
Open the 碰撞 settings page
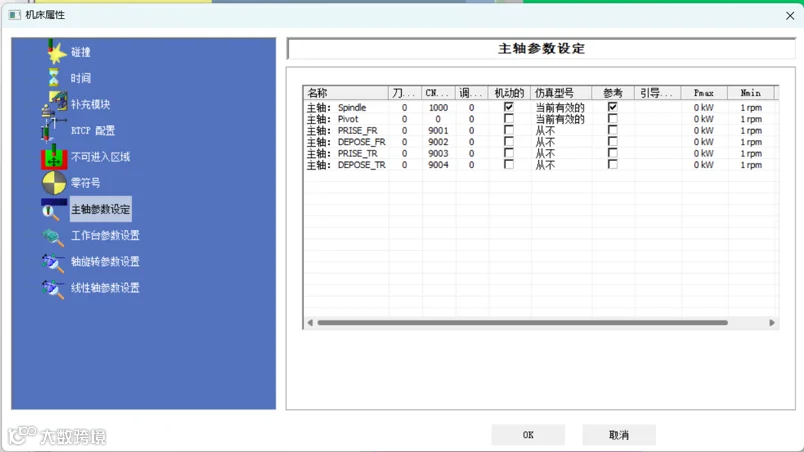[x=81, y=52]
